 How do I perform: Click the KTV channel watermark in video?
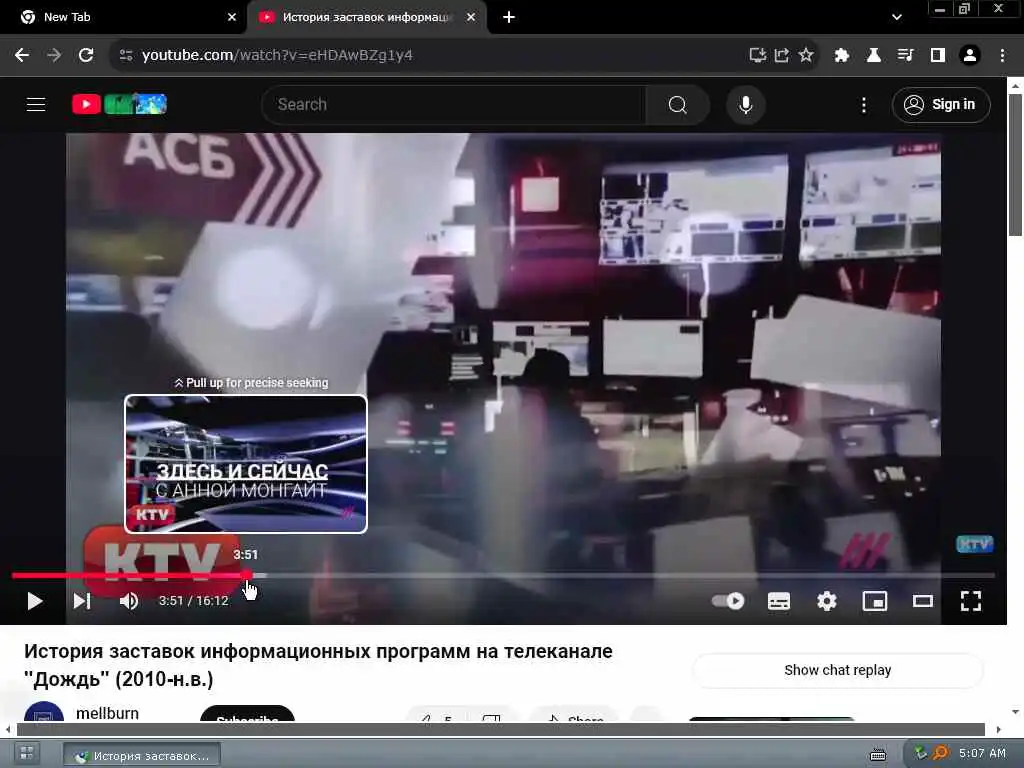974,544
